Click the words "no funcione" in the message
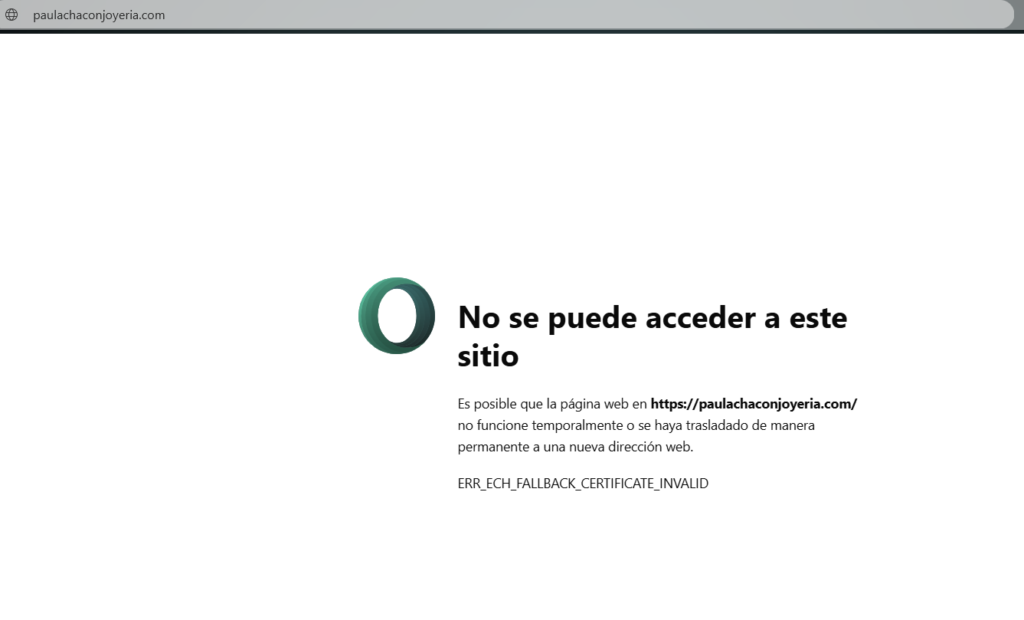The width and height of the screenshot is (1024, 620). (x=491, y=425)
